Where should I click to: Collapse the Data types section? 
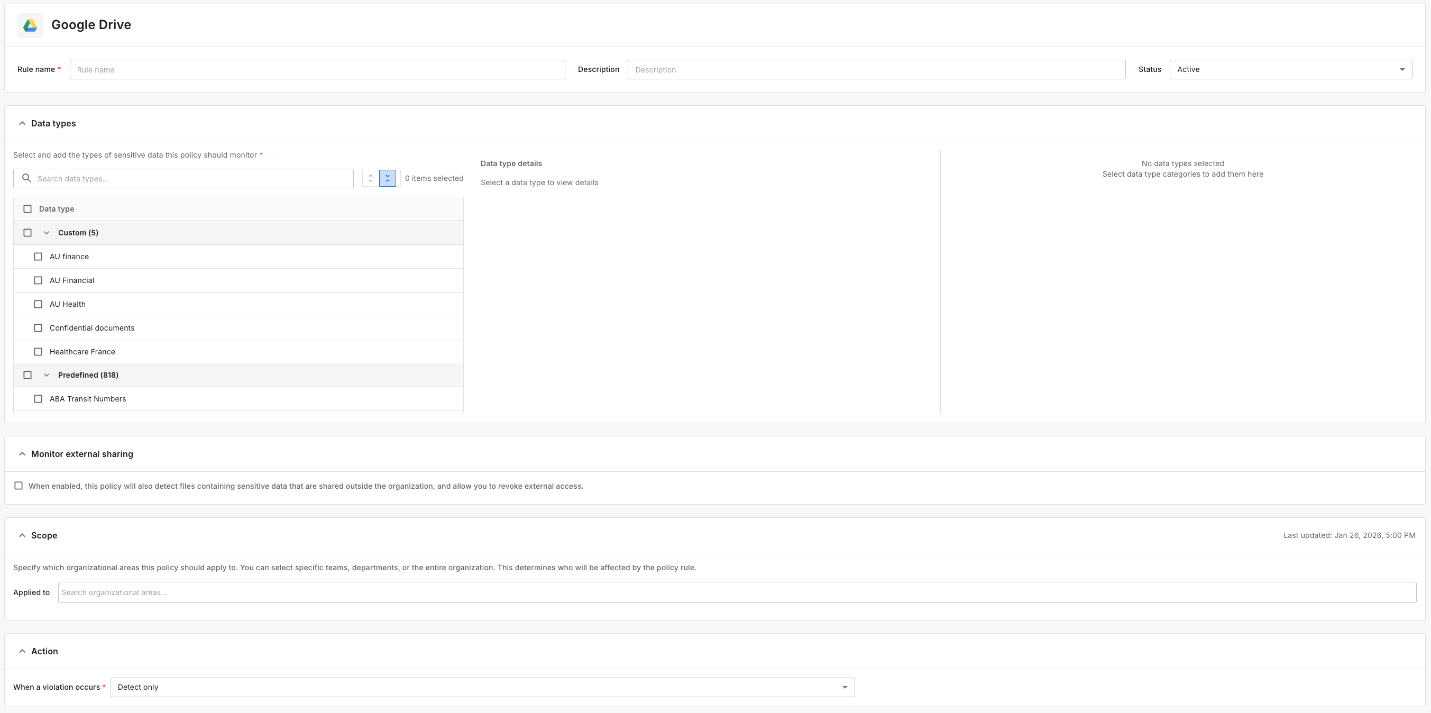point(22,124)
